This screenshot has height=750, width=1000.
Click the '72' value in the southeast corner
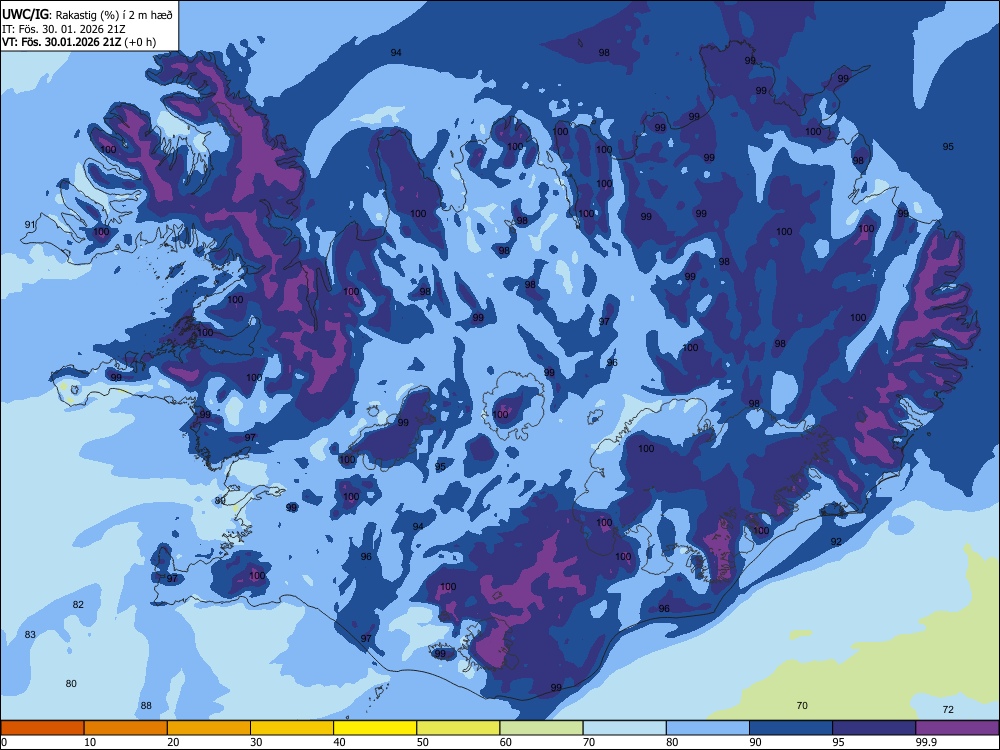click(948, 710)
